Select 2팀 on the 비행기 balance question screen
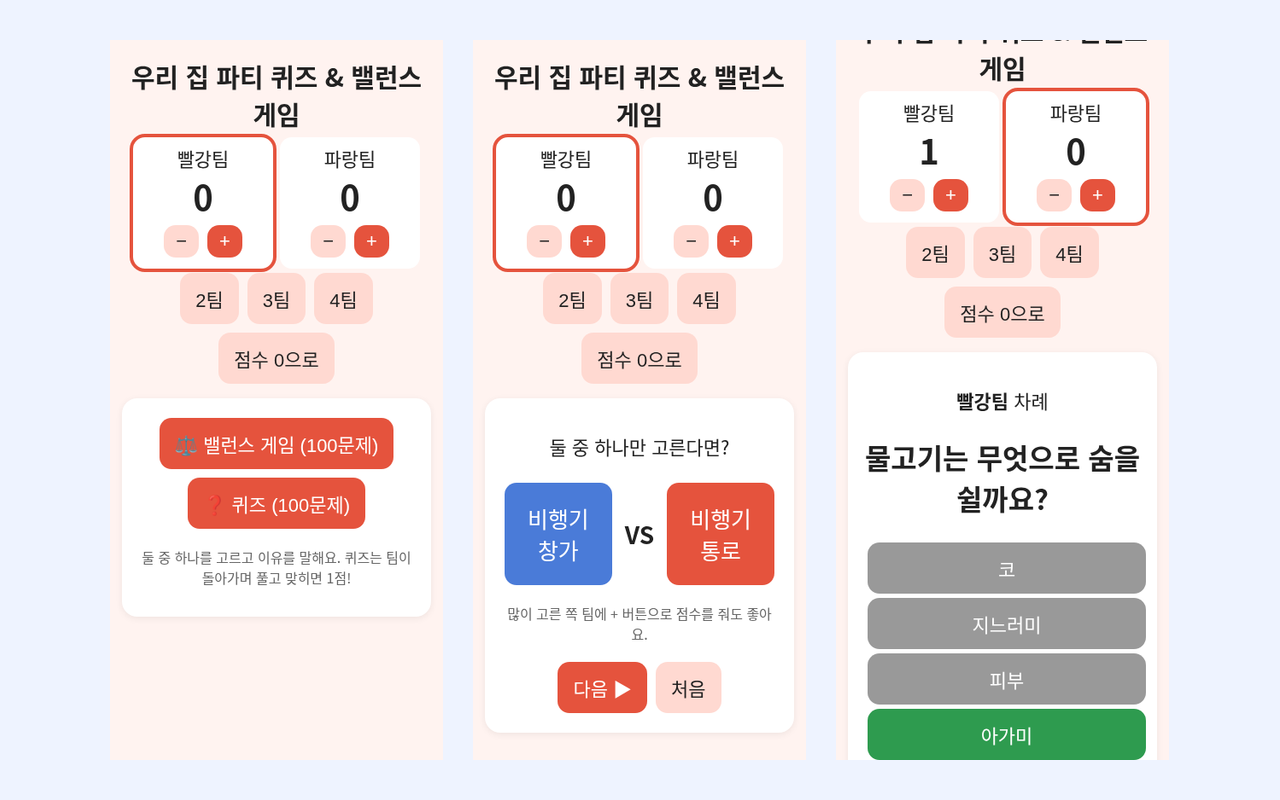The width and height of the screenshot is (1280, 800). click(x=572, y=299)
